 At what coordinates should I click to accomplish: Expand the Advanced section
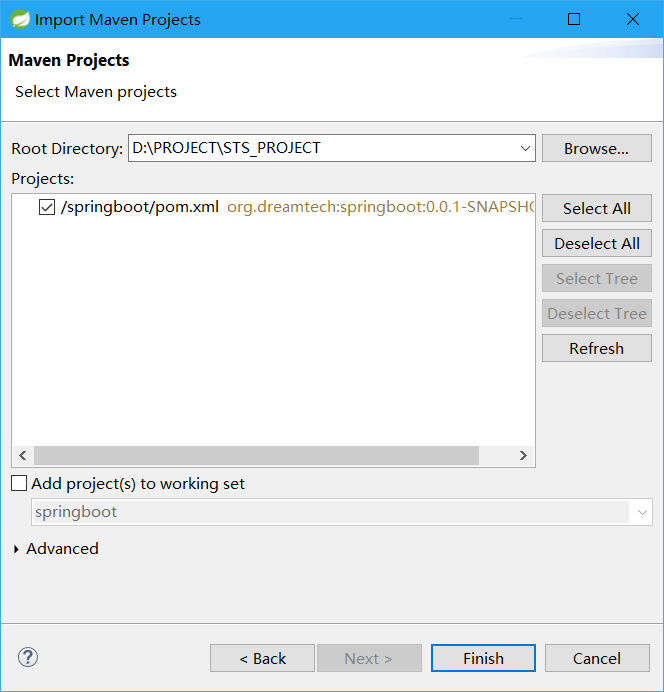(16, 549)
